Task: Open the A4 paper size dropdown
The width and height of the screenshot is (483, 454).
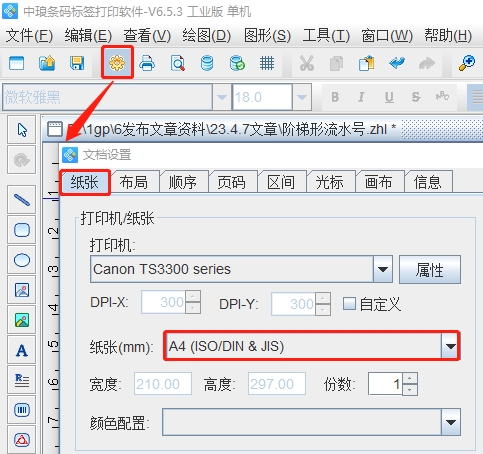Action: (x=451, y=346)
